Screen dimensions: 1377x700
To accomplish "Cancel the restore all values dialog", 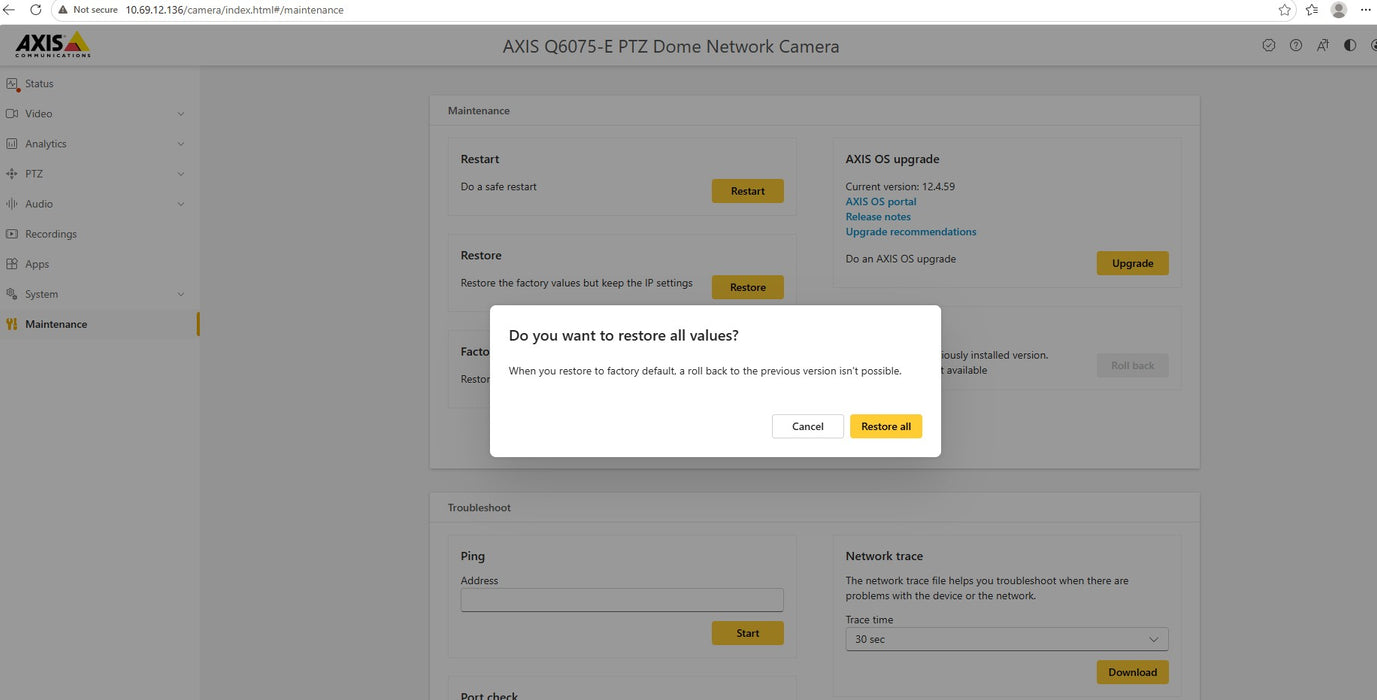I will tap(808, 426).
